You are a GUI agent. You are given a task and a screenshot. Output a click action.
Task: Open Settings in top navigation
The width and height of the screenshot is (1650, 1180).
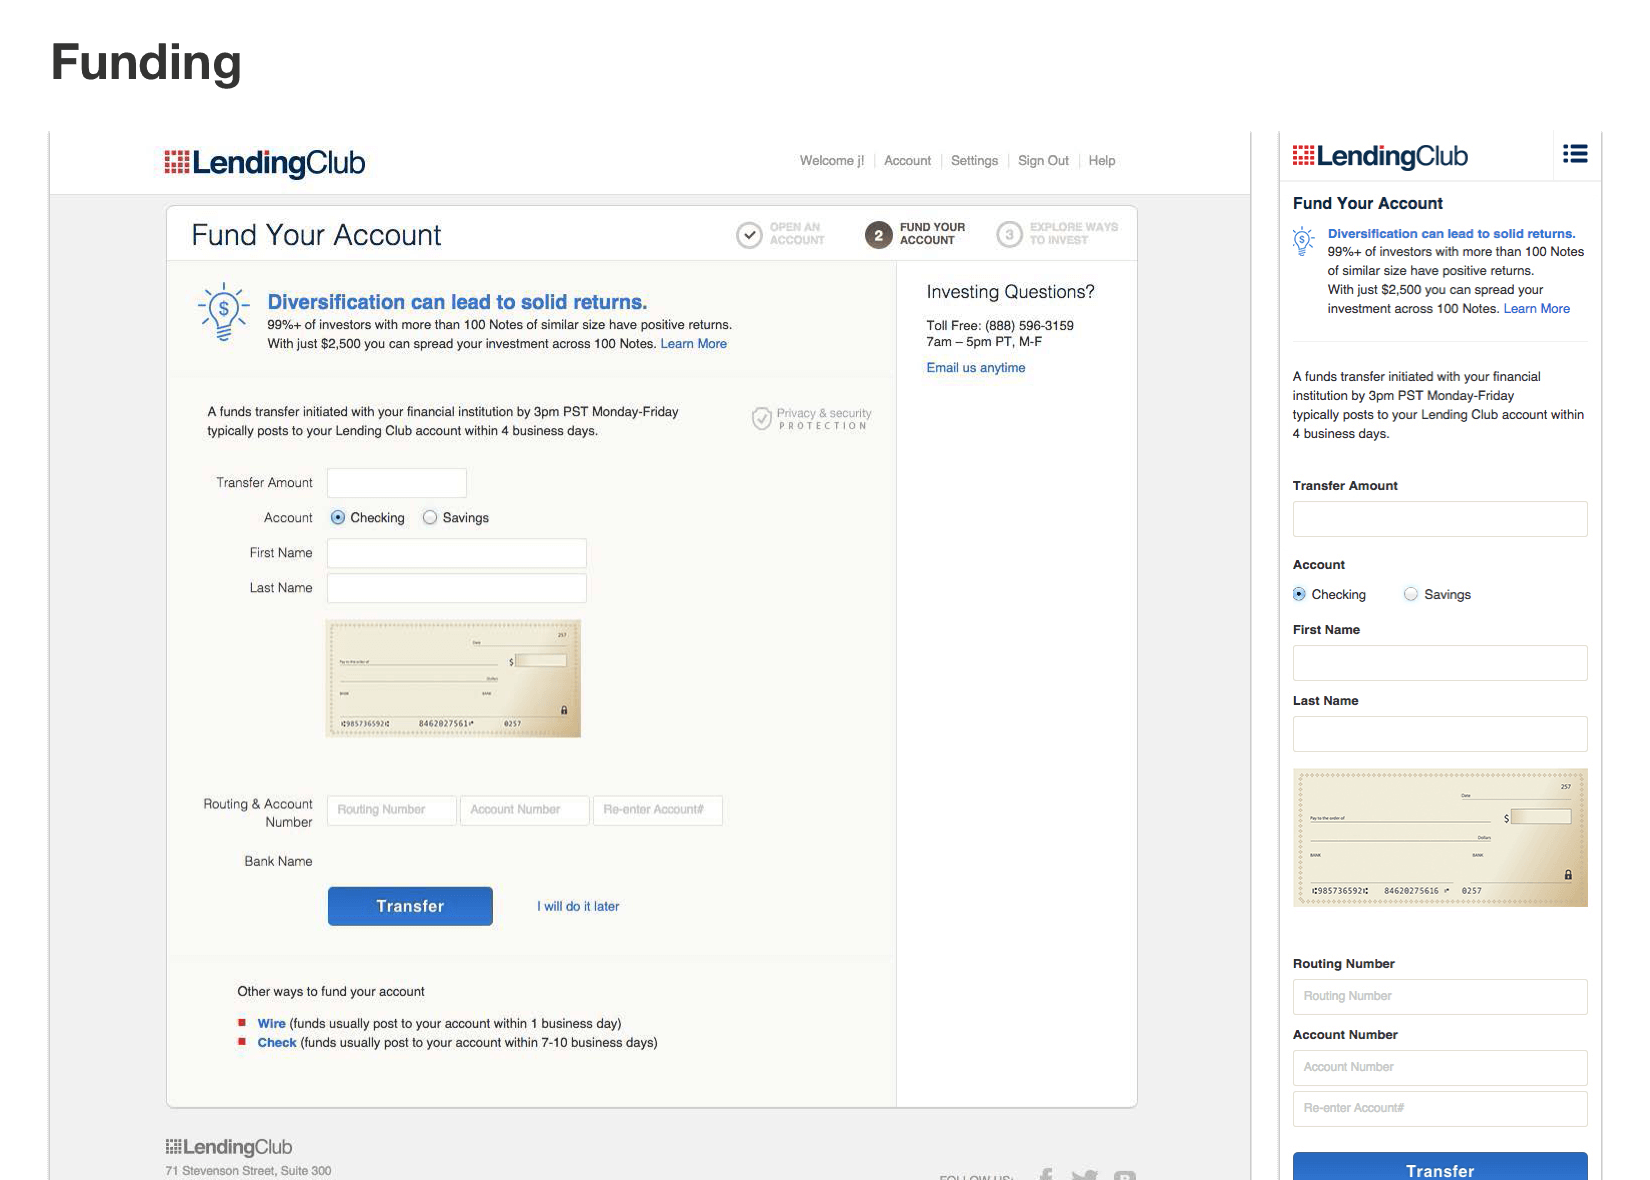(x=974, y=161)
